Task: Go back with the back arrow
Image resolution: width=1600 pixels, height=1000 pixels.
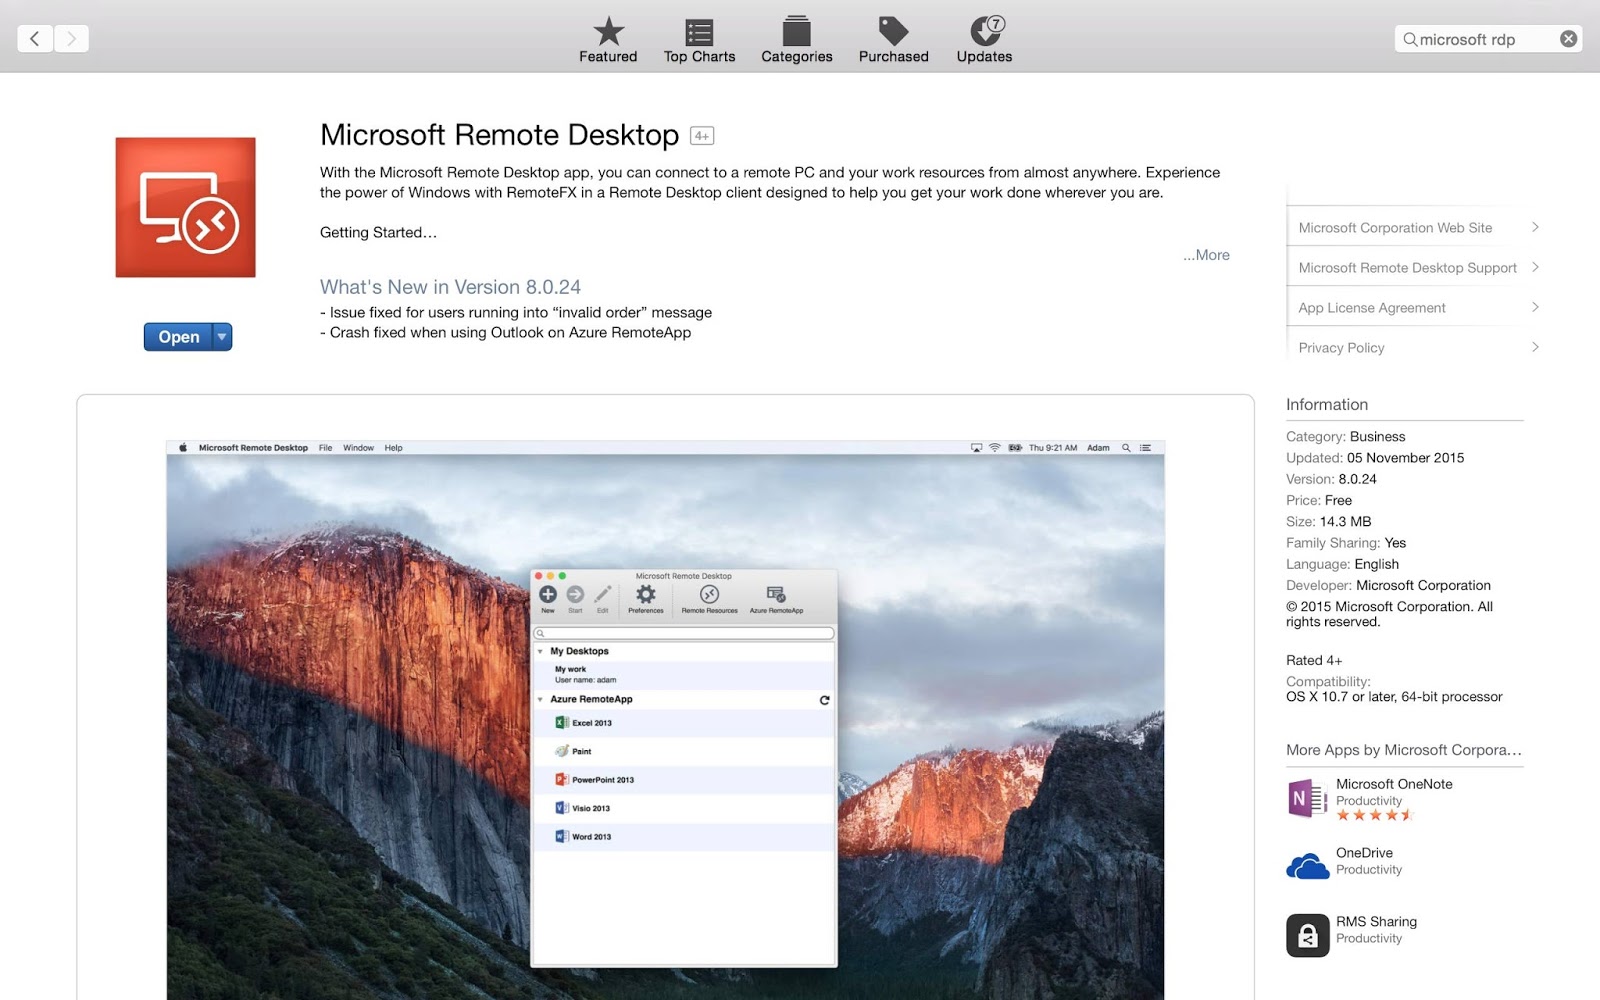Action: pyautogui.click(x=35, y=39)
